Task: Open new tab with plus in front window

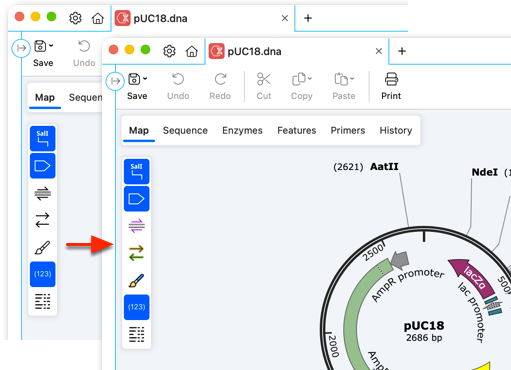Action: [402, 51]
